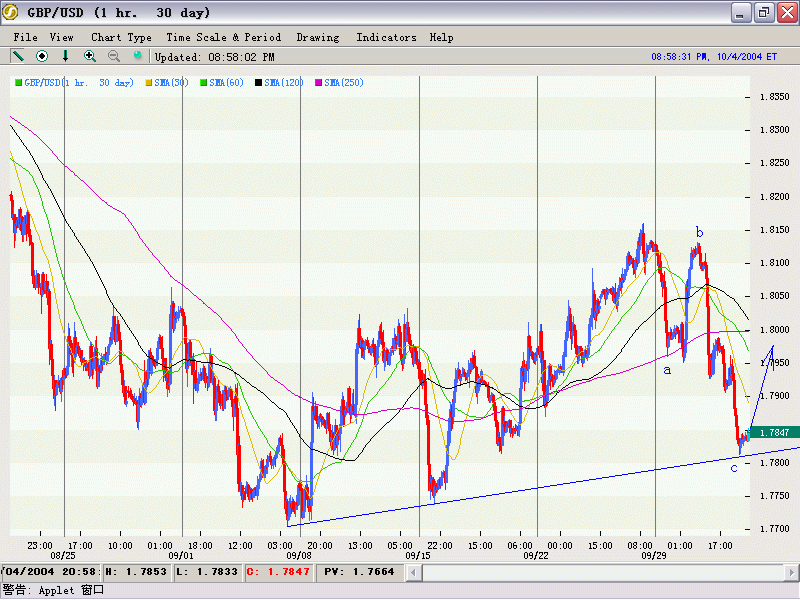Click the application logo in title bar
This screenshot has width=800, height=600.
[11, 12]
